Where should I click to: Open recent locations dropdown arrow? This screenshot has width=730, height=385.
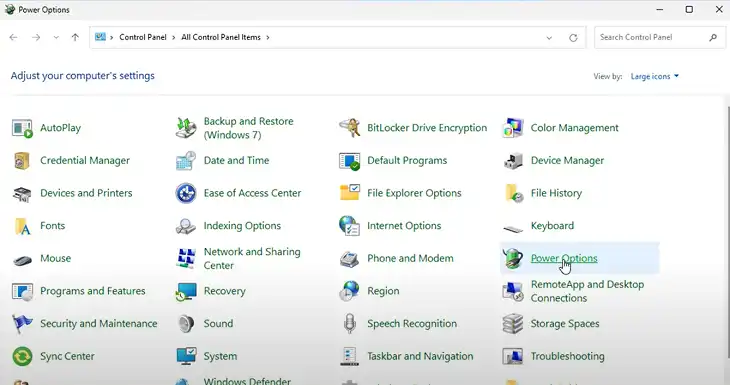click(56, 37)
